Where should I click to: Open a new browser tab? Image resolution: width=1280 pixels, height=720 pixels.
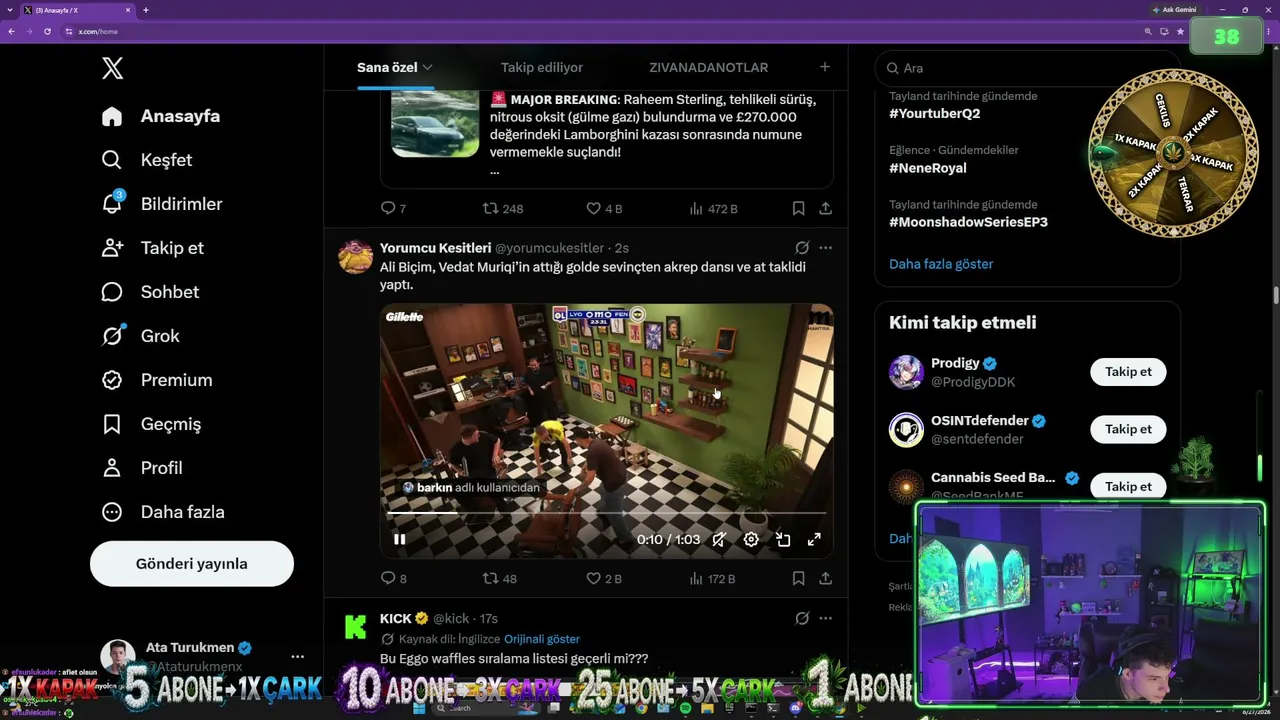[146, 10]
